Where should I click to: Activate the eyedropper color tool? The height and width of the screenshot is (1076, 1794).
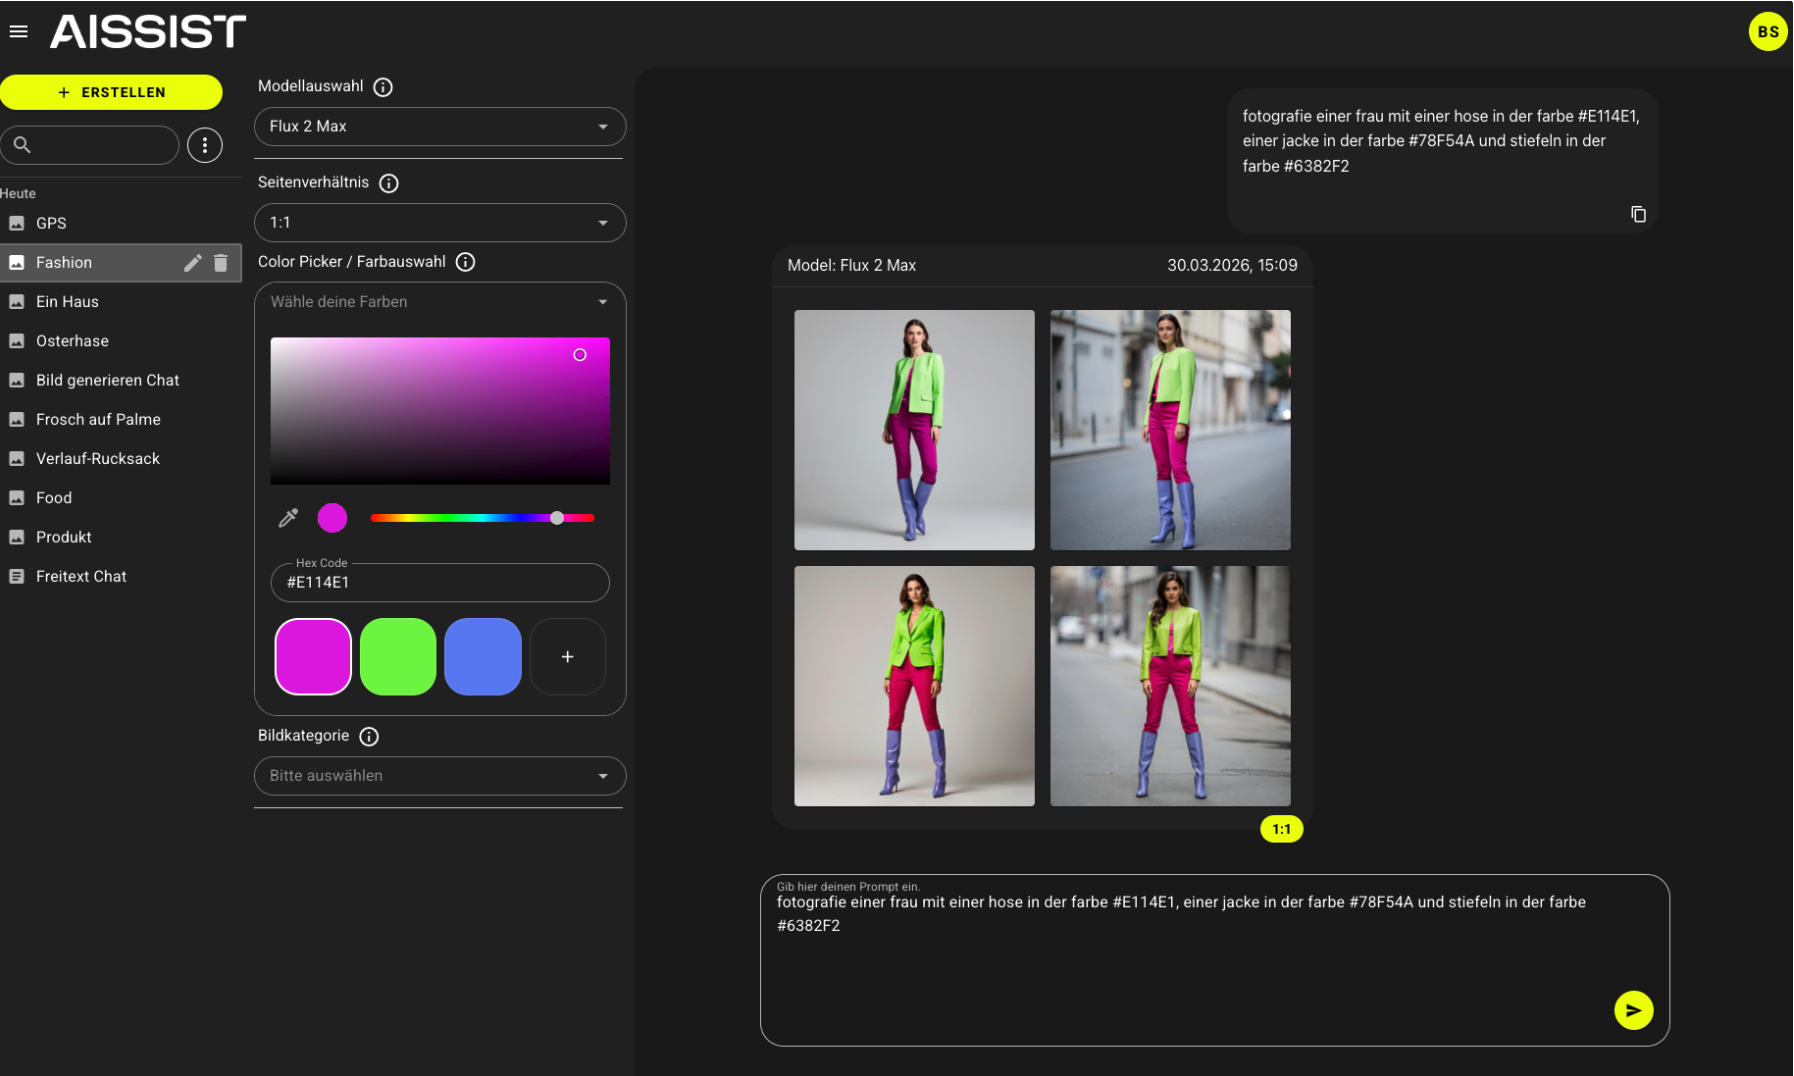point(288,518)
